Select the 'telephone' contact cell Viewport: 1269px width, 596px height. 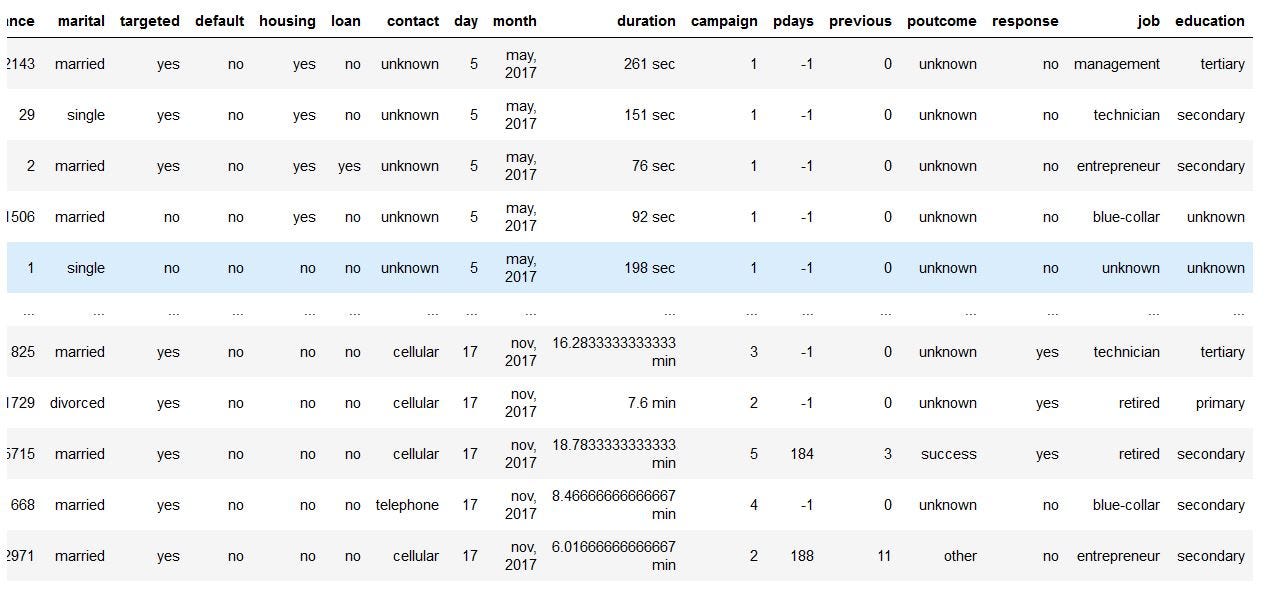pos(407,505)
